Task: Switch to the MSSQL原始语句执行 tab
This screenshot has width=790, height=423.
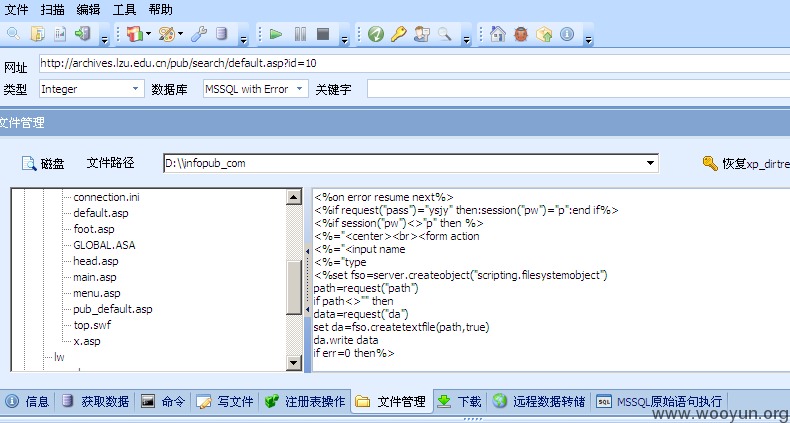Action: tap(660, 401)
